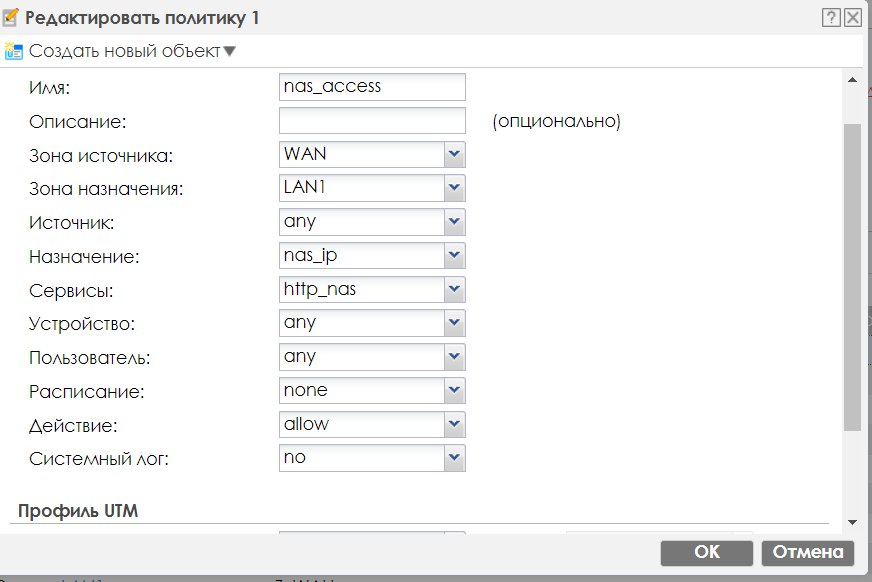Screen dimensions: 872x582
Task: Click the Описание text field
Action: coord(372,121)
